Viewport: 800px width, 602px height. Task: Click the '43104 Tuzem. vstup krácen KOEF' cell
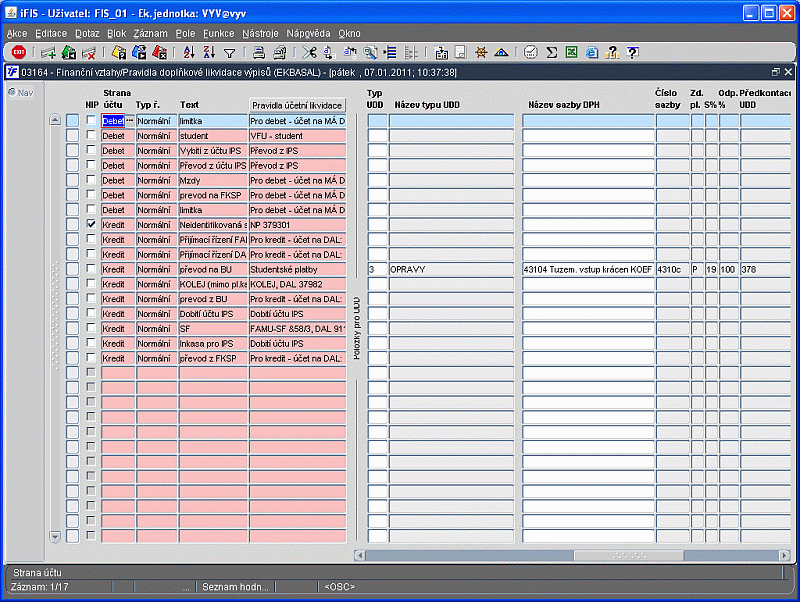pyautogui.click(x=588, y=269)
